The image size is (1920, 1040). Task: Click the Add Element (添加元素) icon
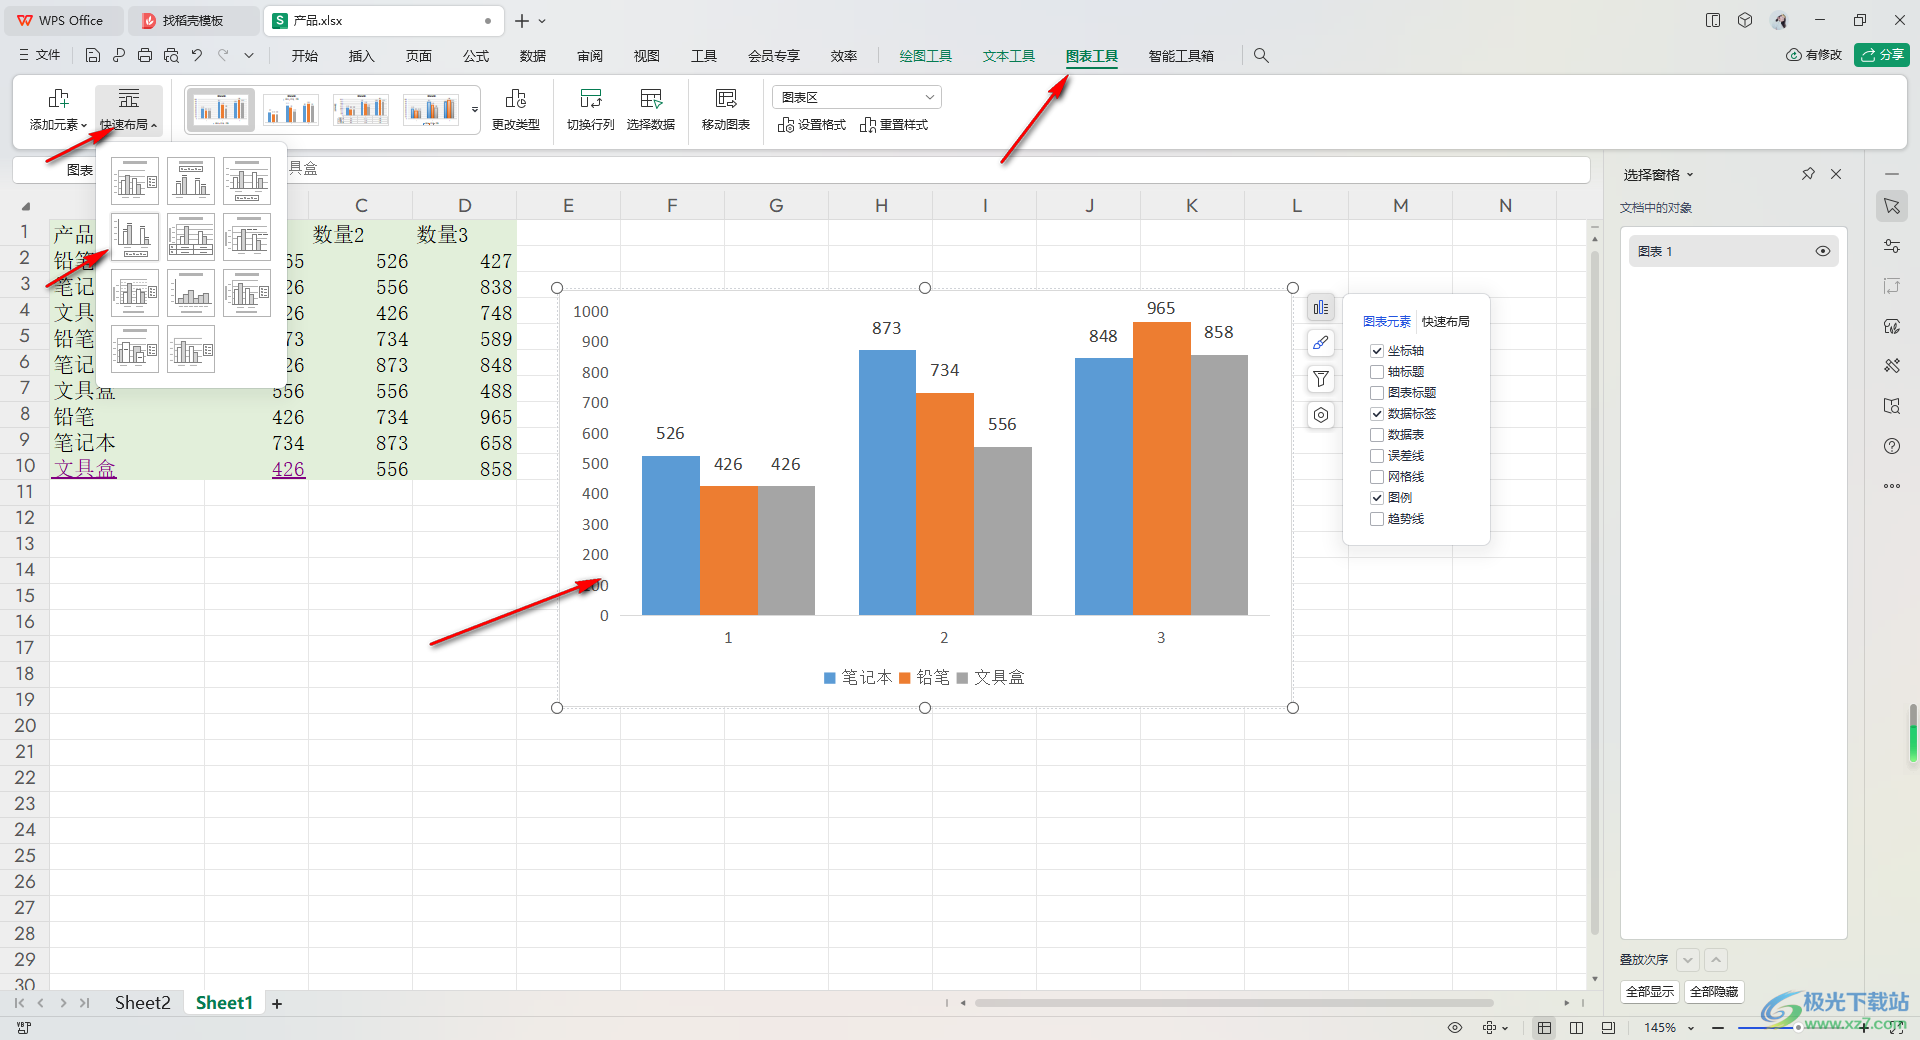(x=58, y=98)
